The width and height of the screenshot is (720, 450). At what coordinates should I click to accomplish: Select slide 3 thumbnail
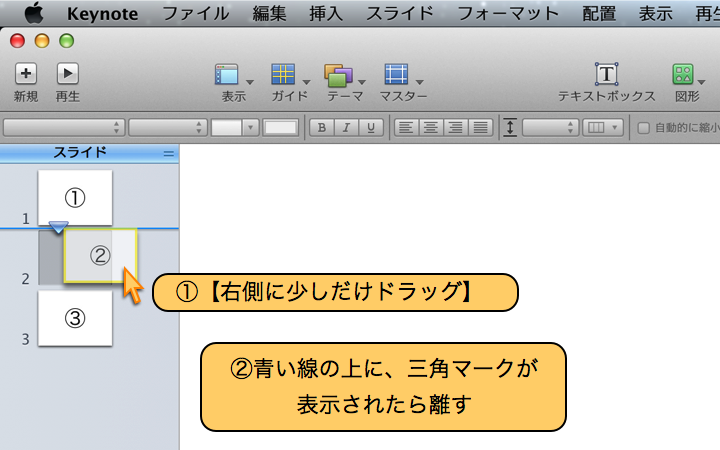[x=75, y=318]
